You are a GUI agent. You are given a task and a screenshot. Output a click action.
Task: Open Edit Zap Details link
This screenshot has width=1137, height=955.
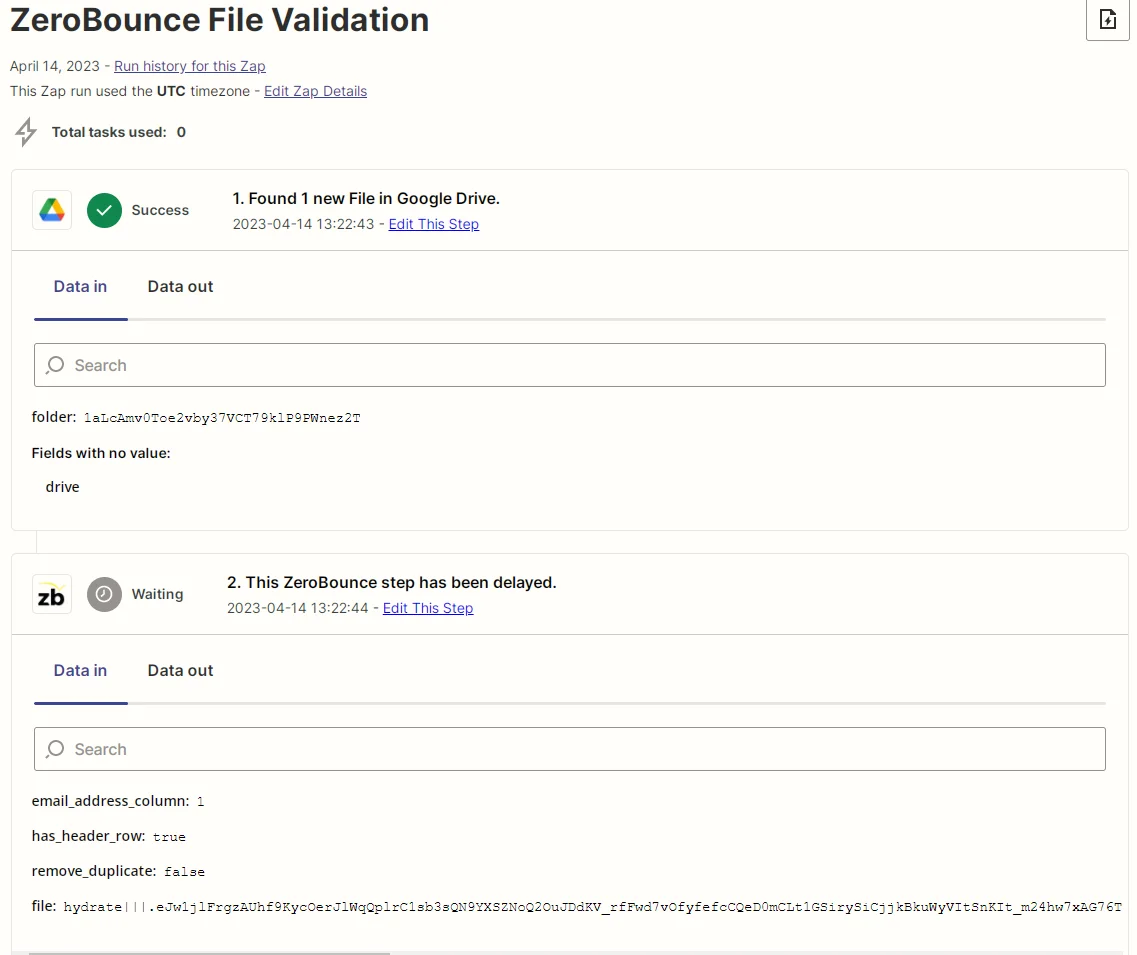click(315, 91)
